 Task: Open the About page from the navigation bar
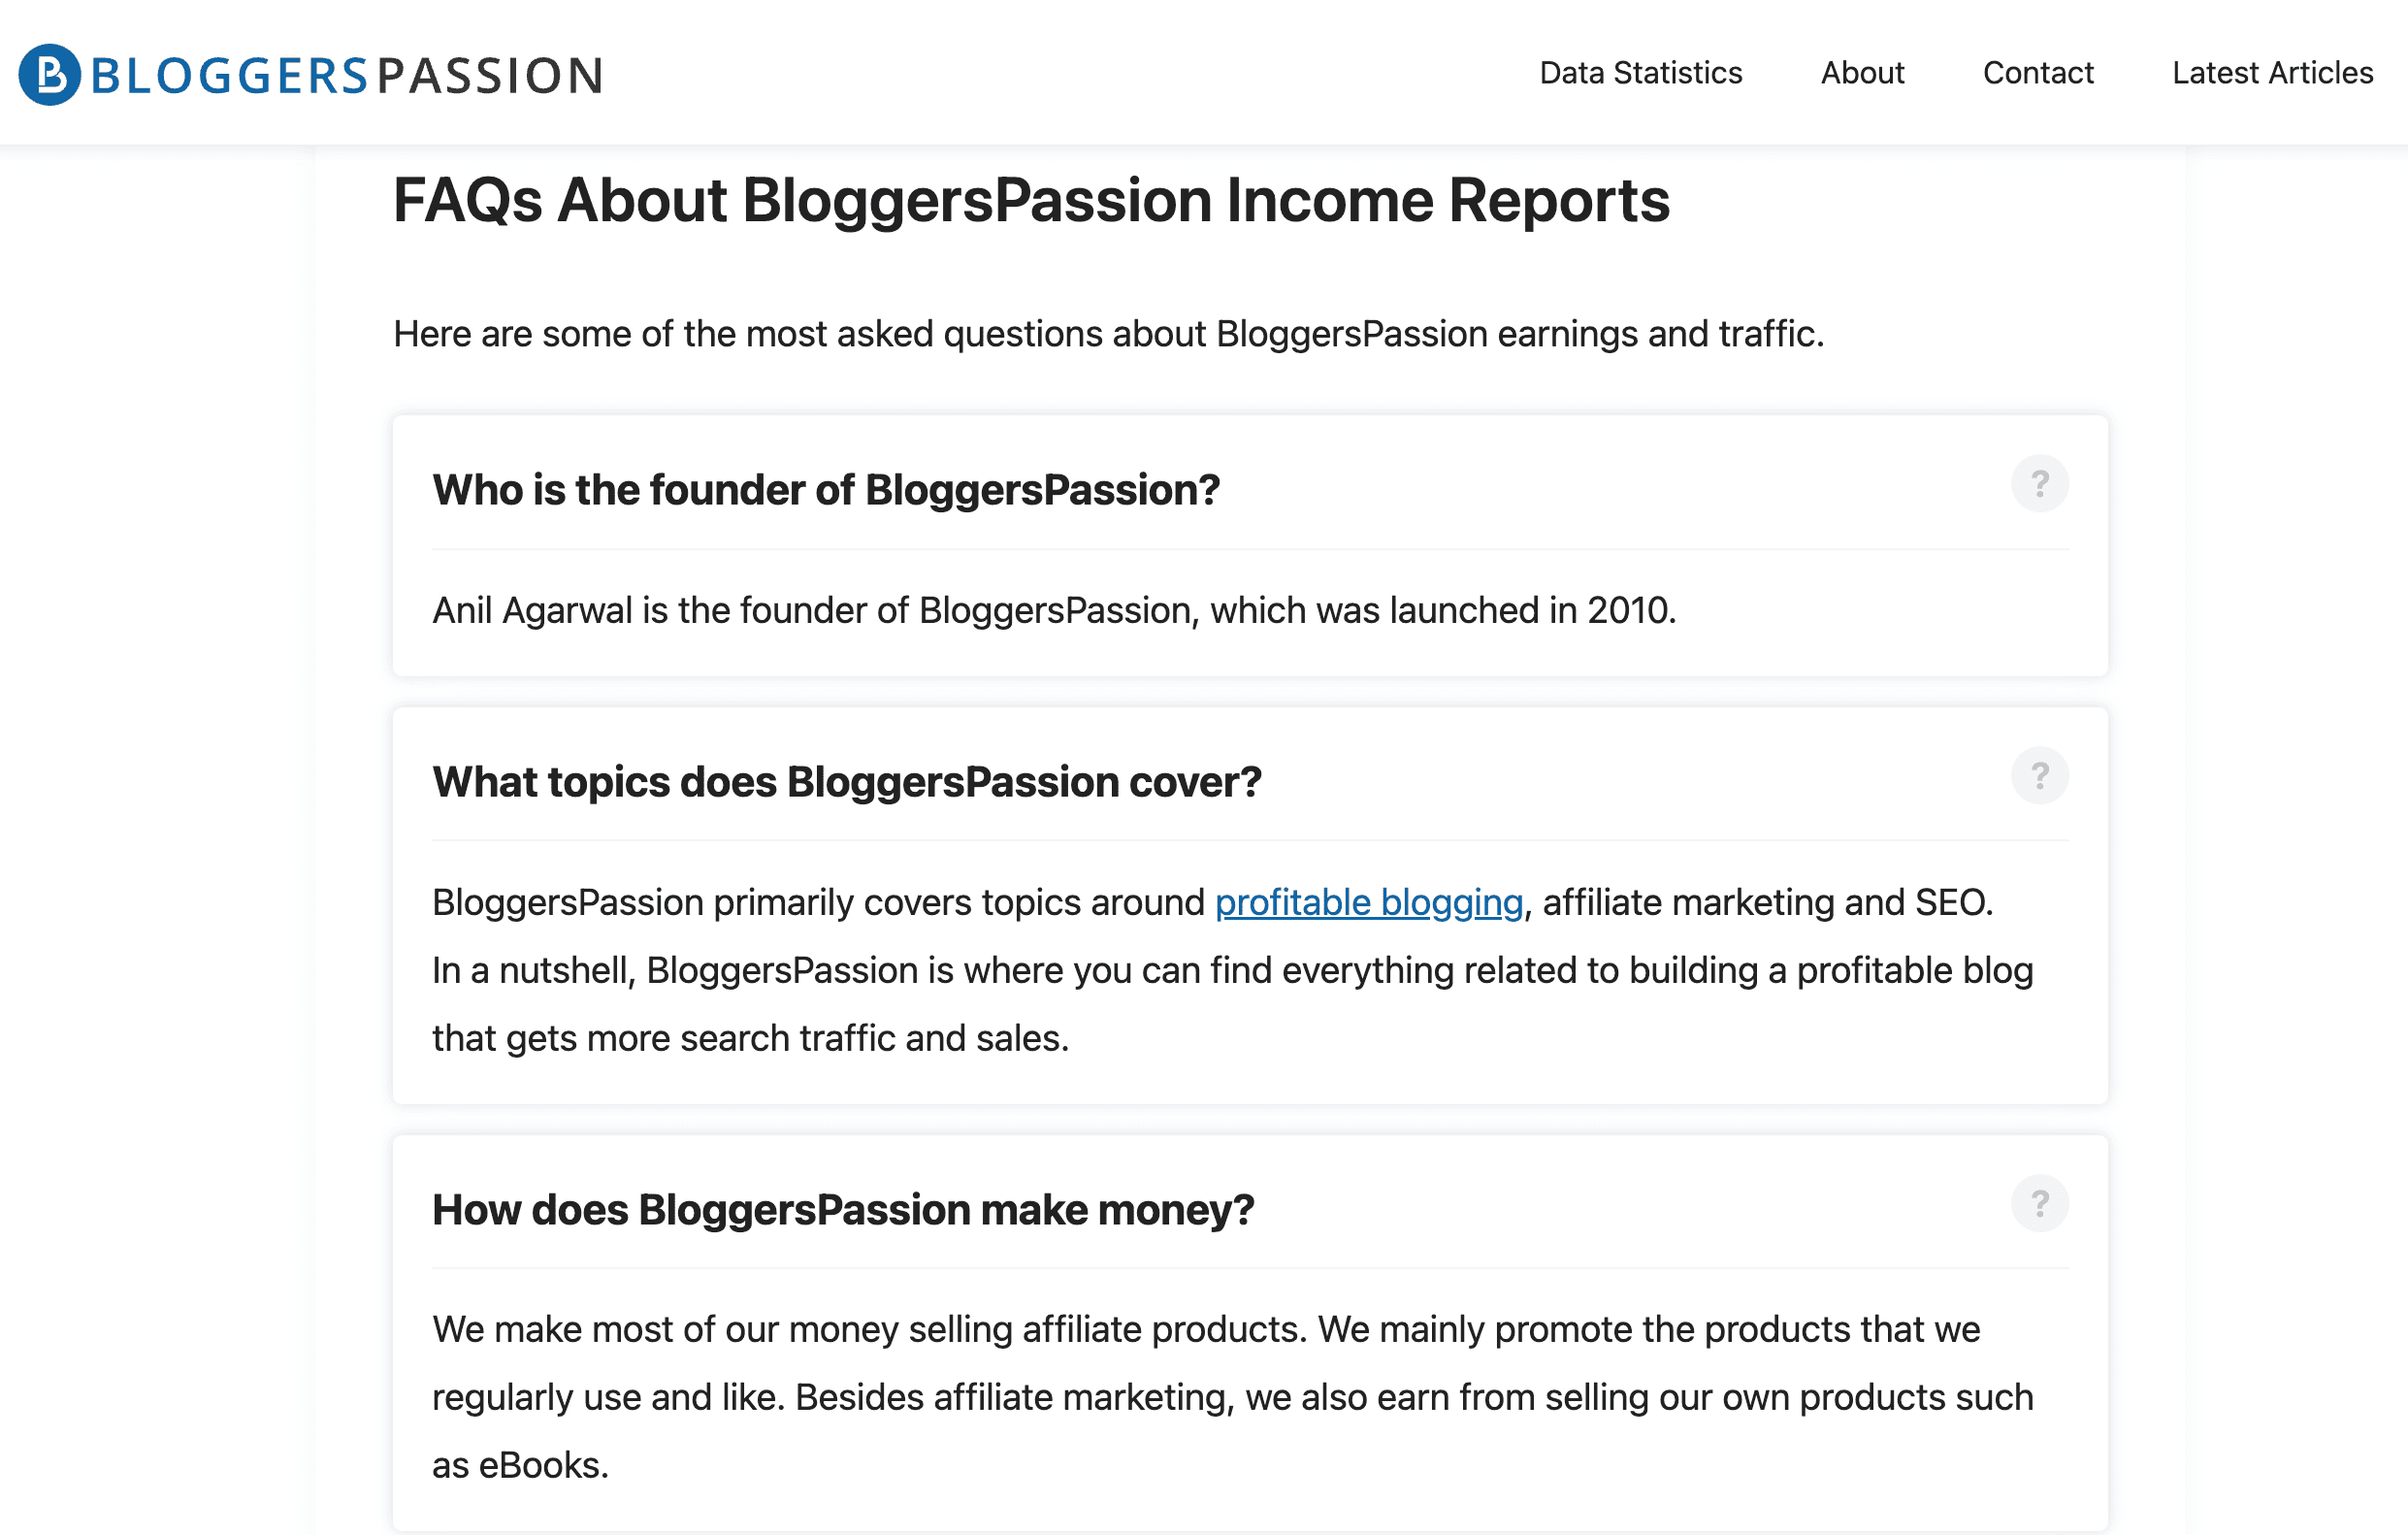tap(1862, 73)
